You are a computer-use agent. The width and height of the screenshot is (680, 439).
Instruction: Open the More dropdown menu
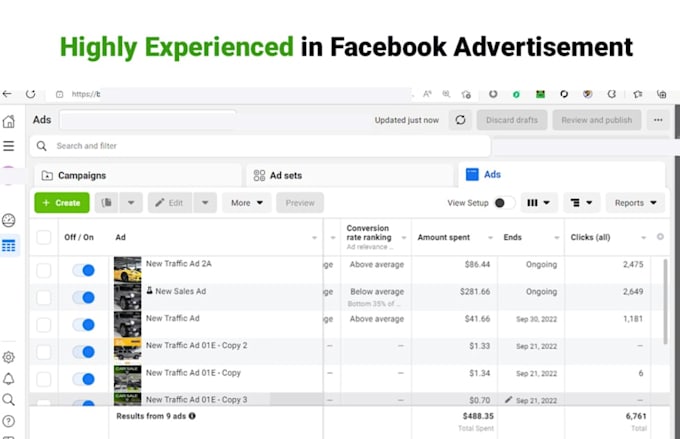click(x=247, y=203)
